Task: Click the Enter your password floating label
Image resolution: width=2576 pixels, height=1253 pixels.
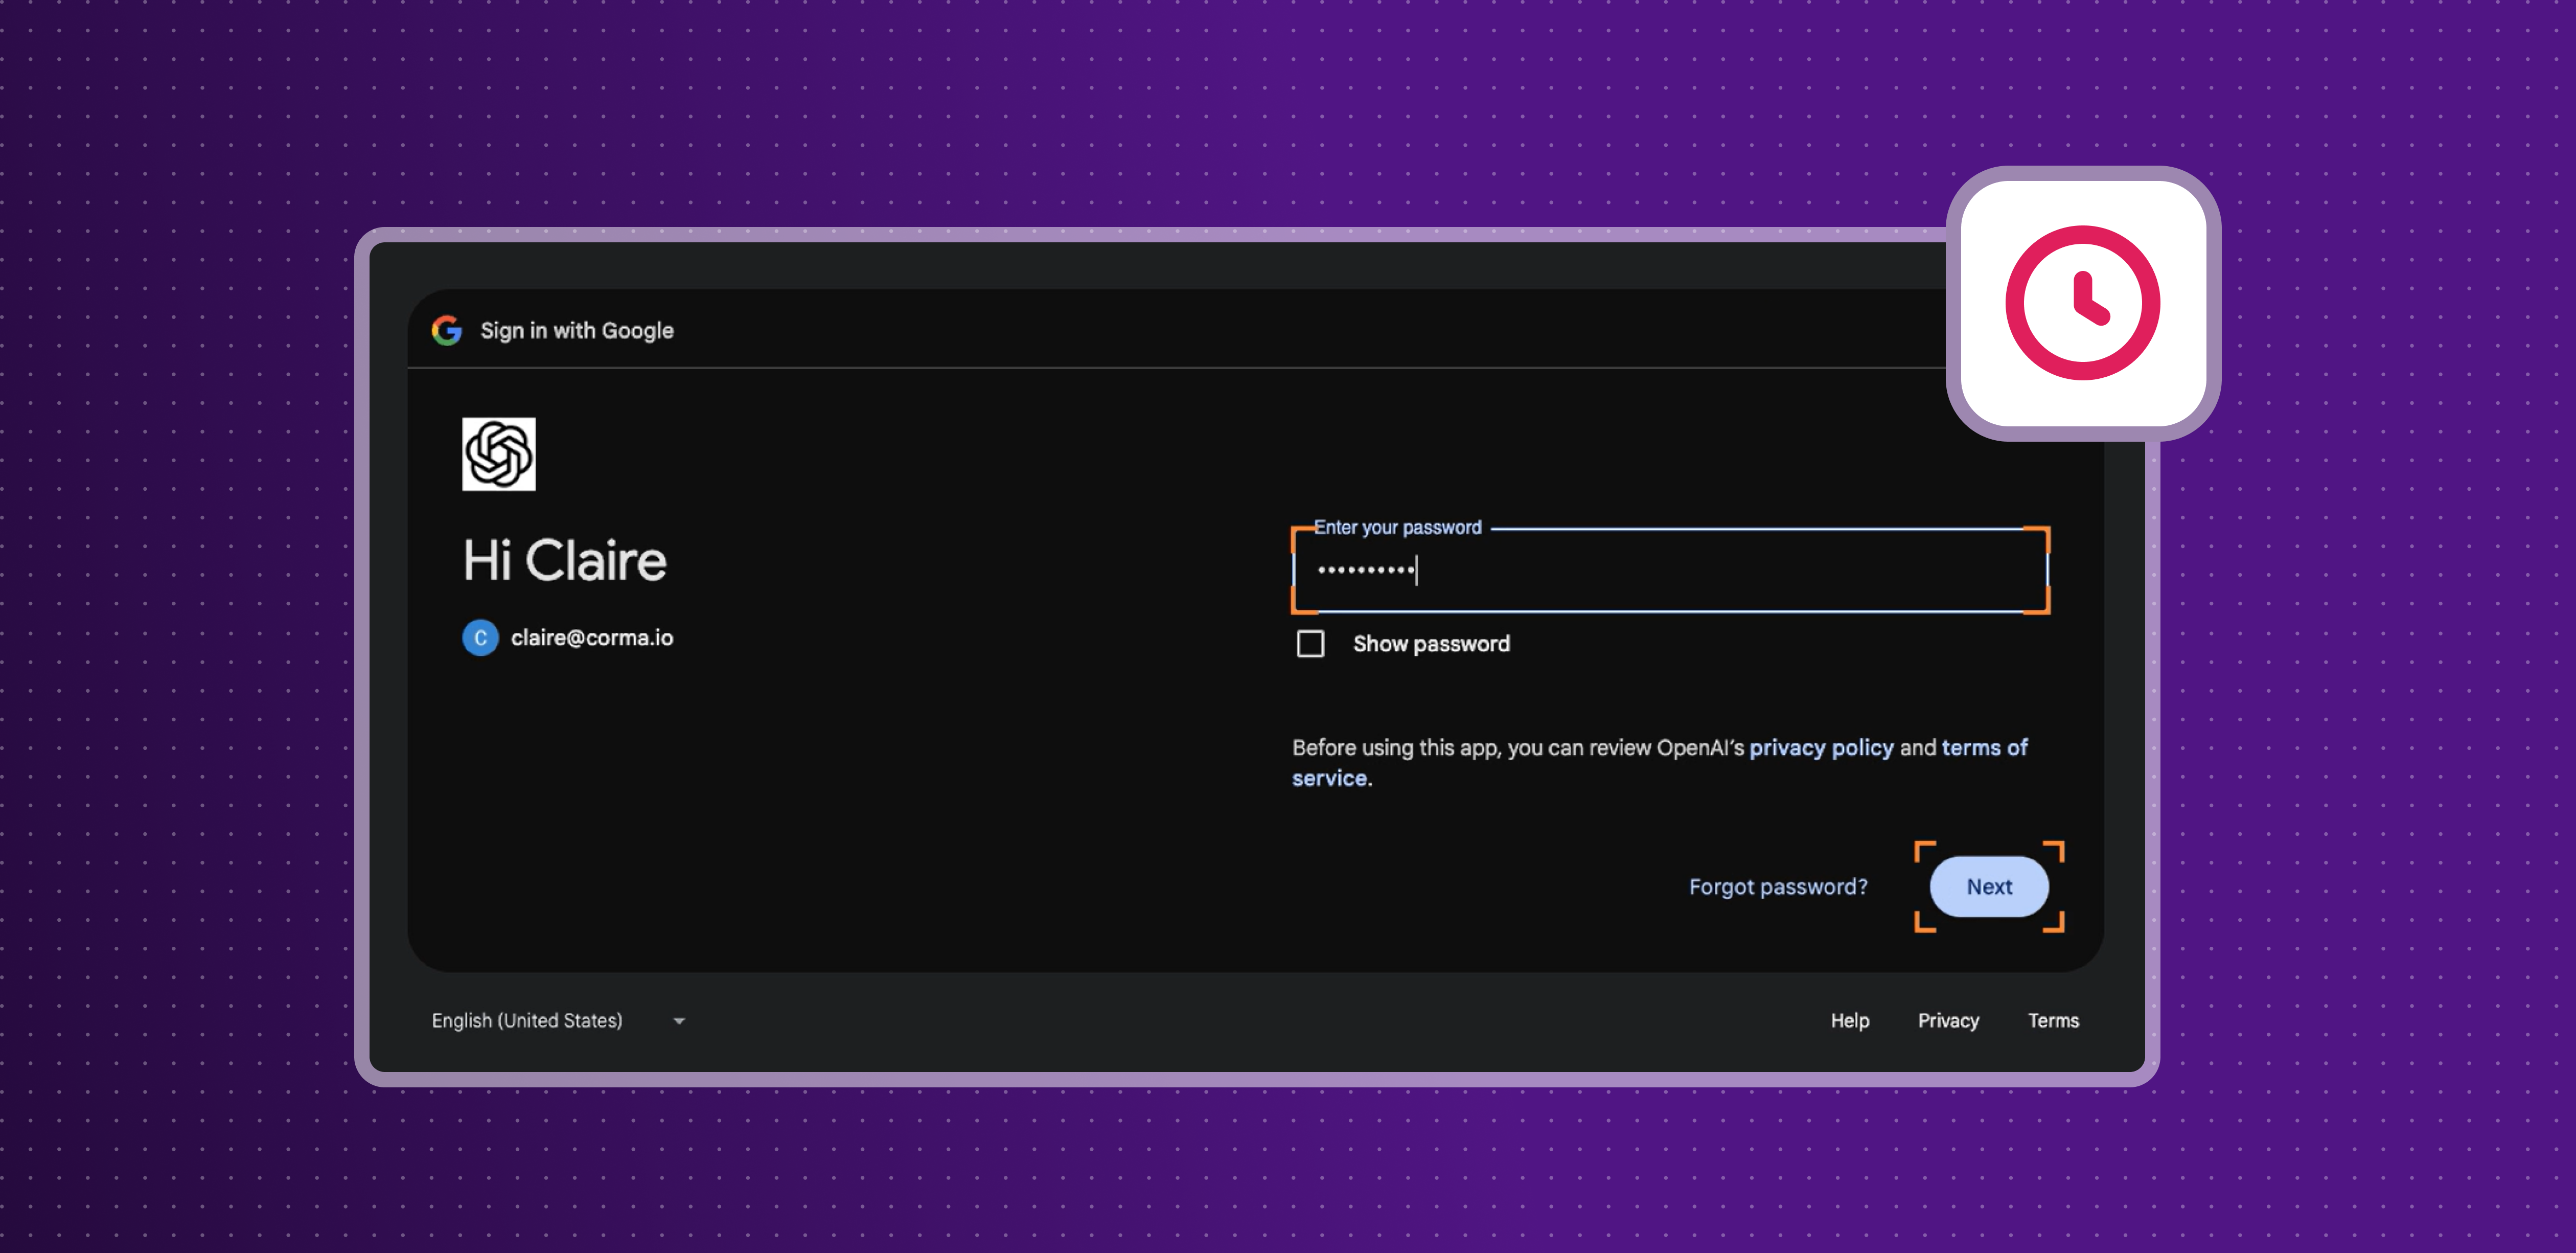Action: pyautogui.click(x=1397, y=527)
